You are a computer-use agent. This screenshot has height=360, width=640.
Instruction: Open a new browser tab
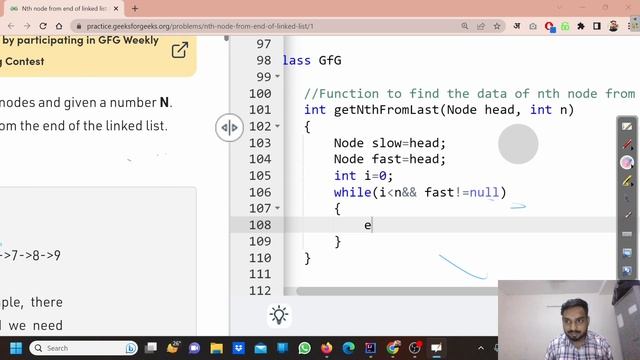coord(135,9)
